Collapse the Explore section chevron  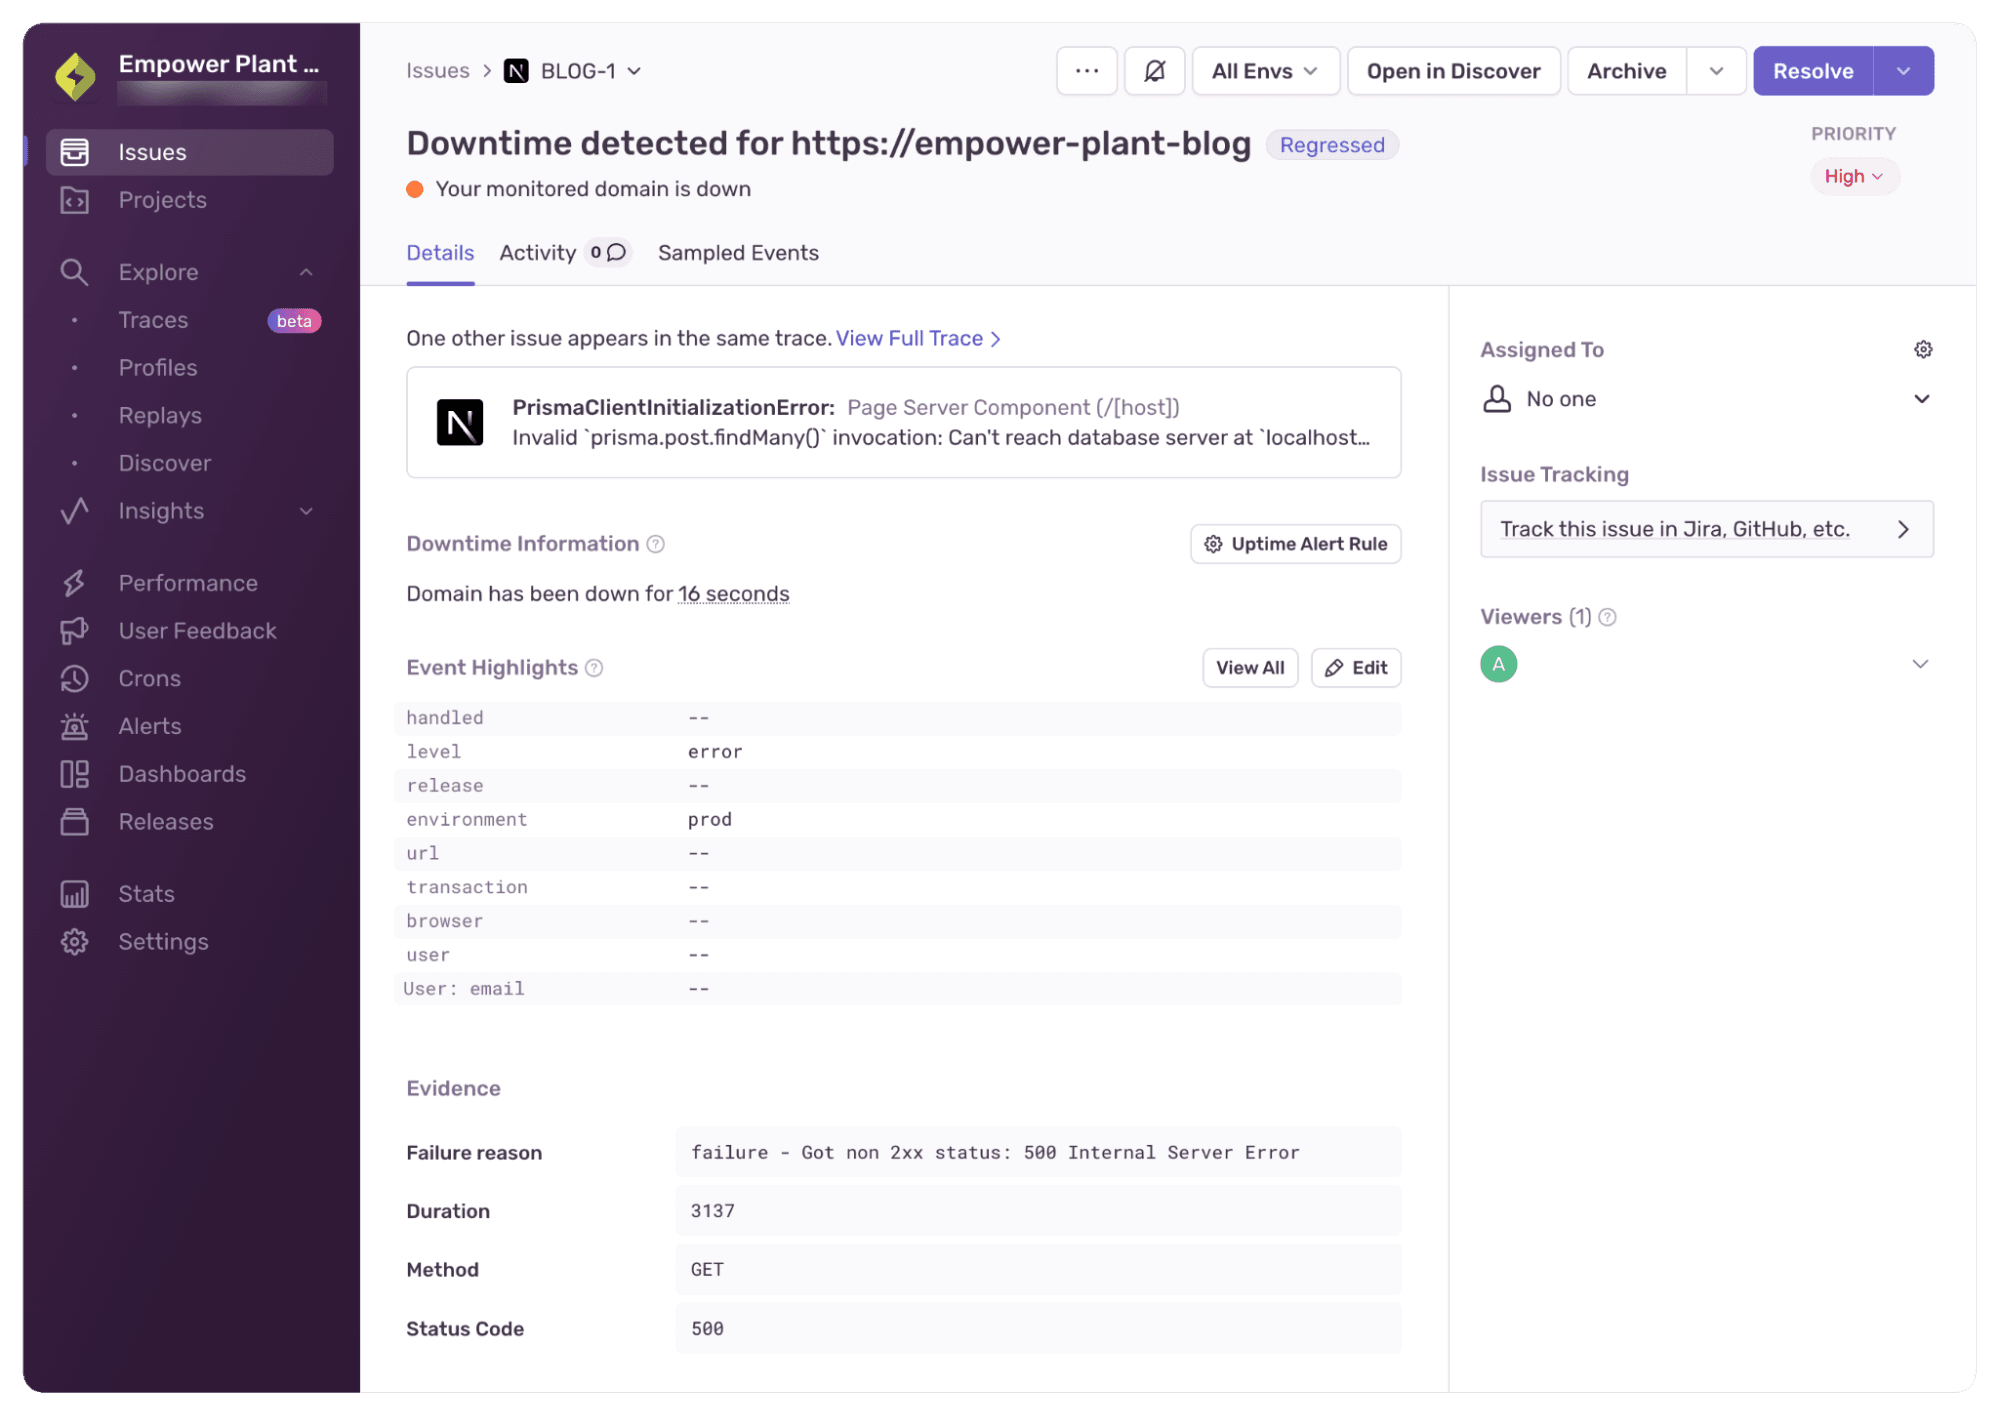coord(306,272)
